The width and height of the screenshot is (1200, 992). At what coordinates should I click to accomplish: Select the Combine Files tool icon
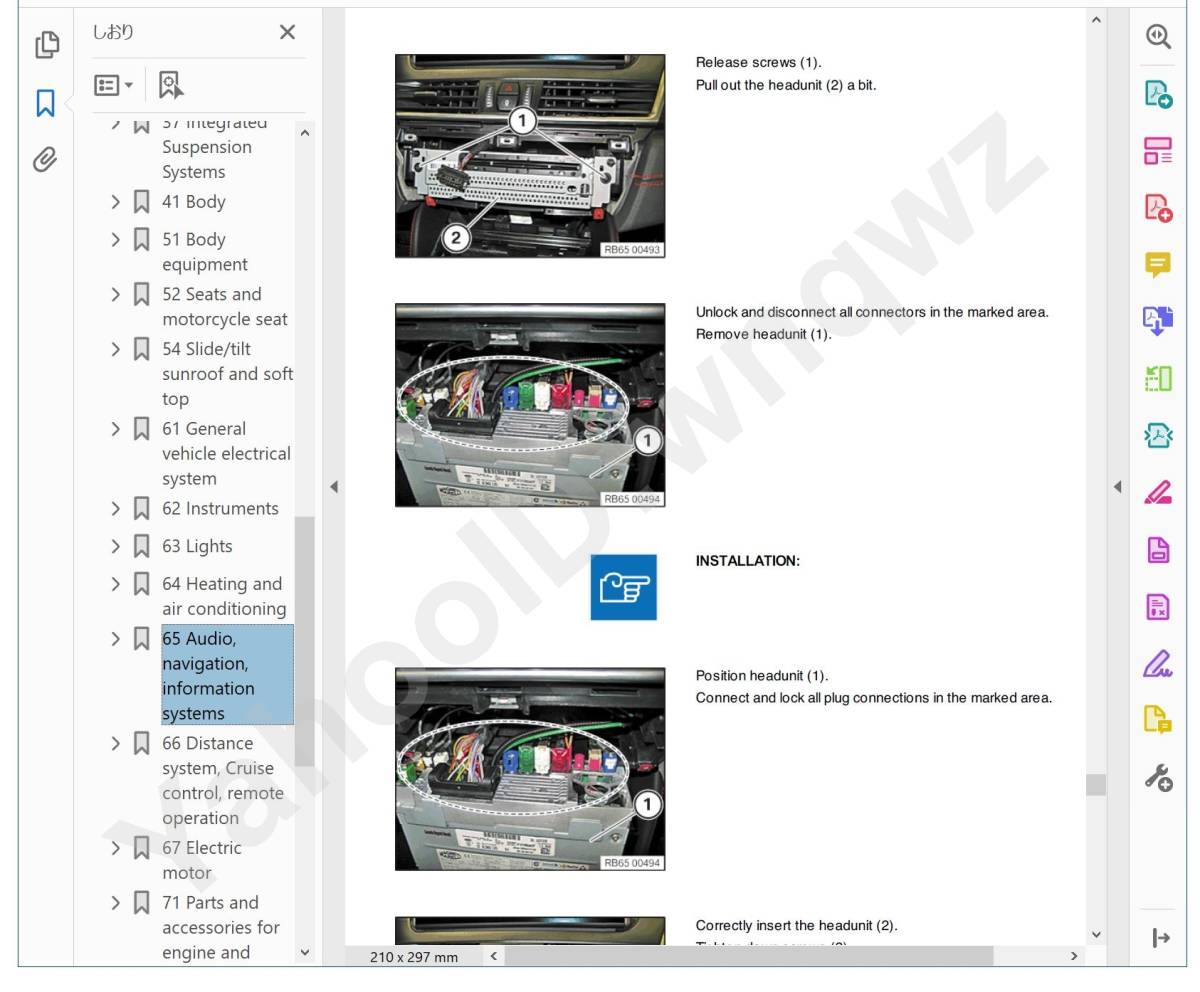(1158, 321)
